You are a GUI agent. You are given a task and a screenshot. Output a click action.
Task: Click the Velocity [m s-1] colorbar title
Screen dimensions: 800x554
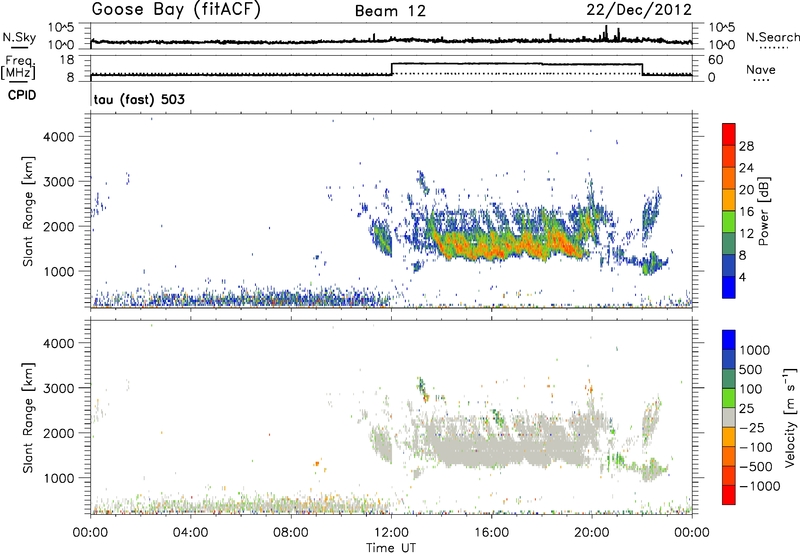pyautogui.click(x=790, y=417)
